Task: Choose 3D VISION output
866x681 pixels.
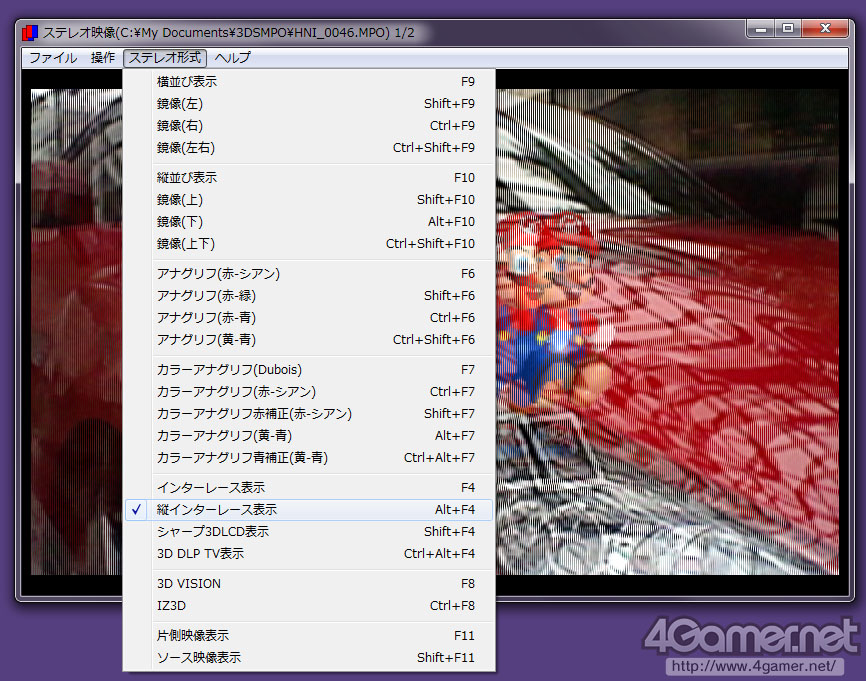Action: 309,584
